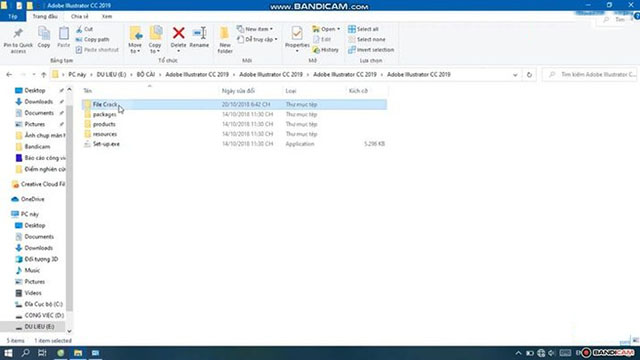Select the Set-up.exe file
The width and height of the screenshot is (640, 360).
pos(234,144)
